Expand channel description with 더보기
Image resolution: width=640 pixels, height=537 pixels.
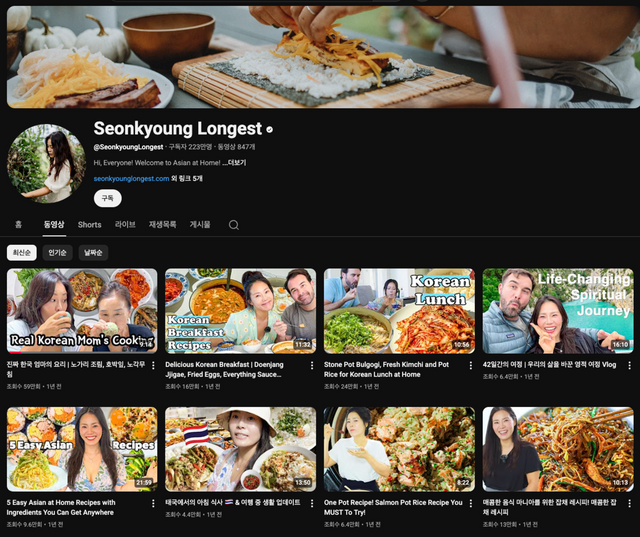pyautogui.click(x=236, y=162)
